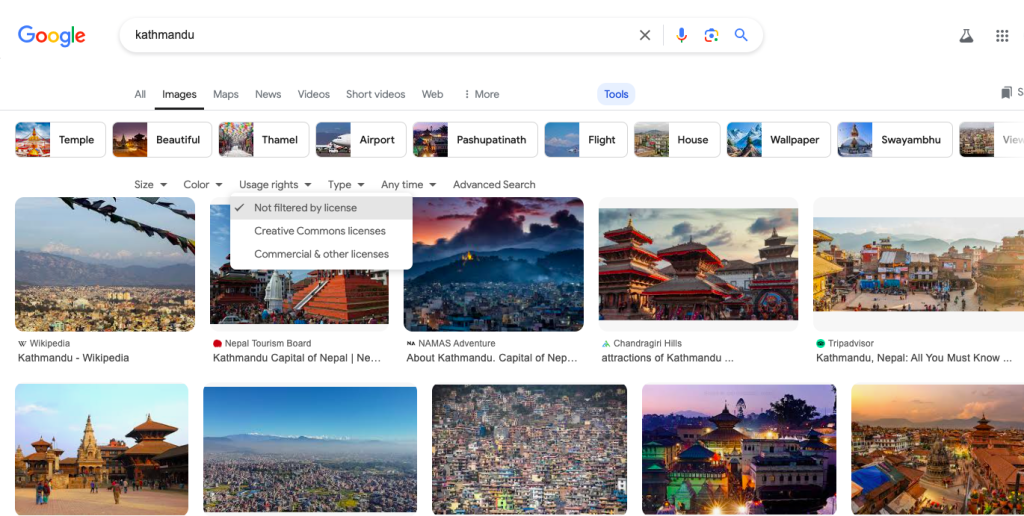Screen dimensions: 1024x516
Task: Collapse the Usage rights dropdown
Action: (x=275, y=185)
